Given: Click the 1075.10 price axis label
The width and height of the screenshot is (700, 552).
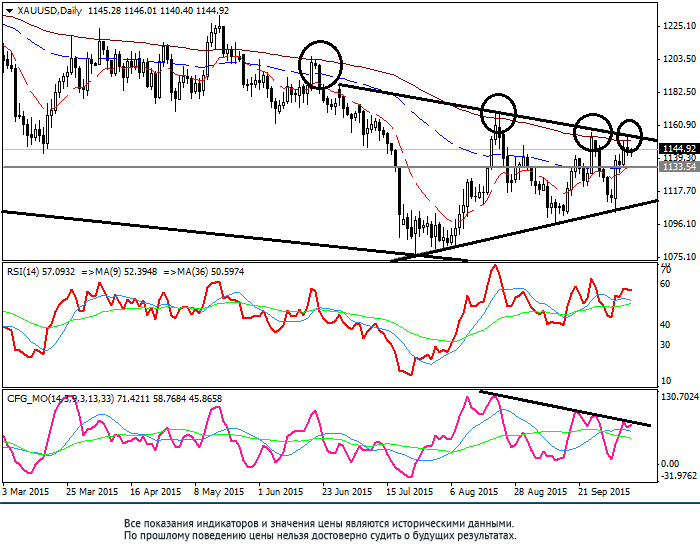Looking at the screenshot, I should point(679,257).
